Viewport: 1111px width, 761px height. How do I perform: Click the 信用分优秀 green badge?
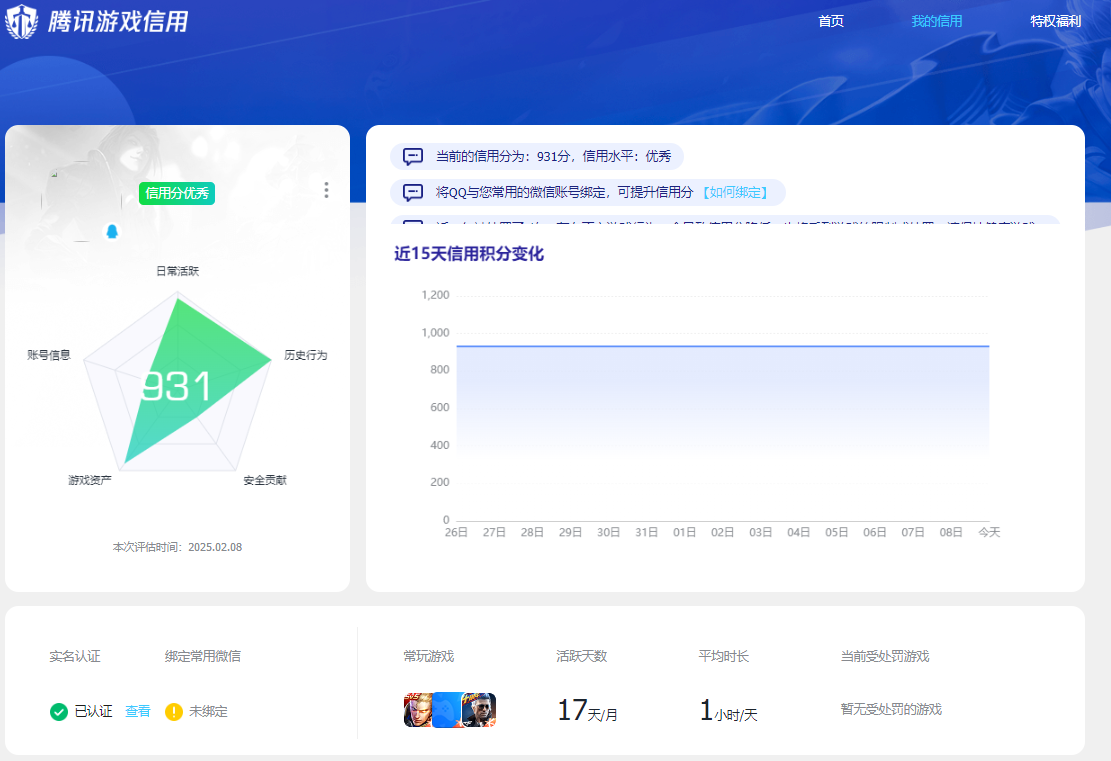177,193
